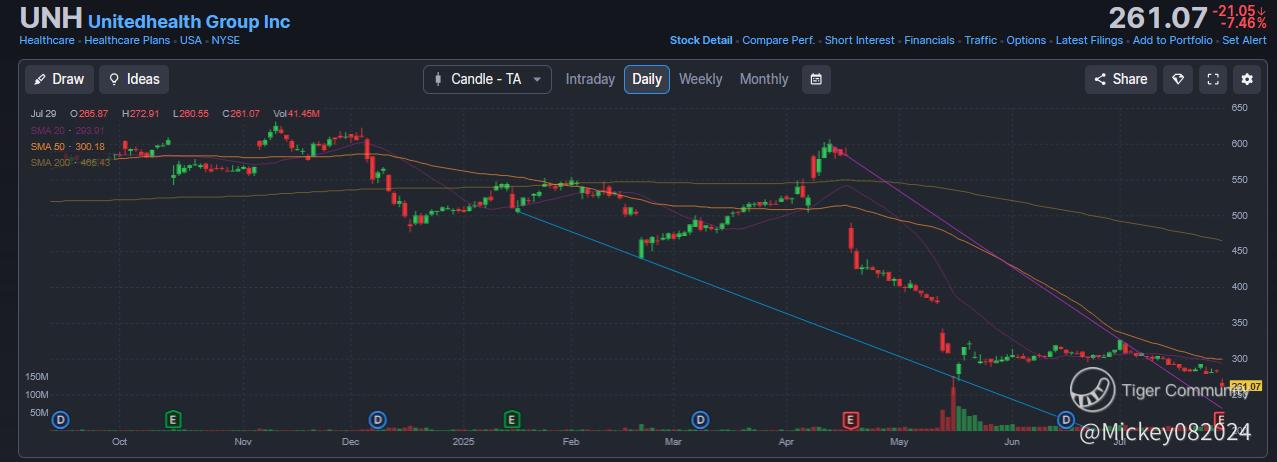This screenshot has width=1277, height=462.
Task: Click Add to Portfolio link
Action: coord(1172,41)
